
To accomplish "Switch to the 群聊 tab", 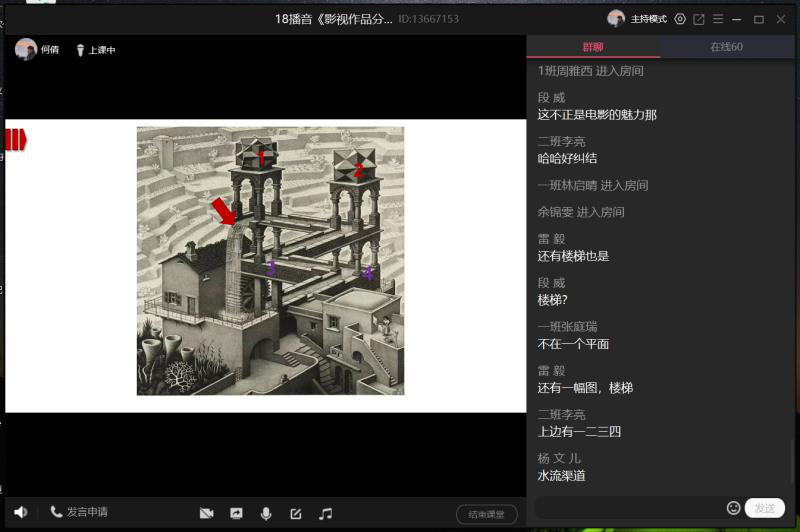I will pyautogui.click(x=593, y=47).
